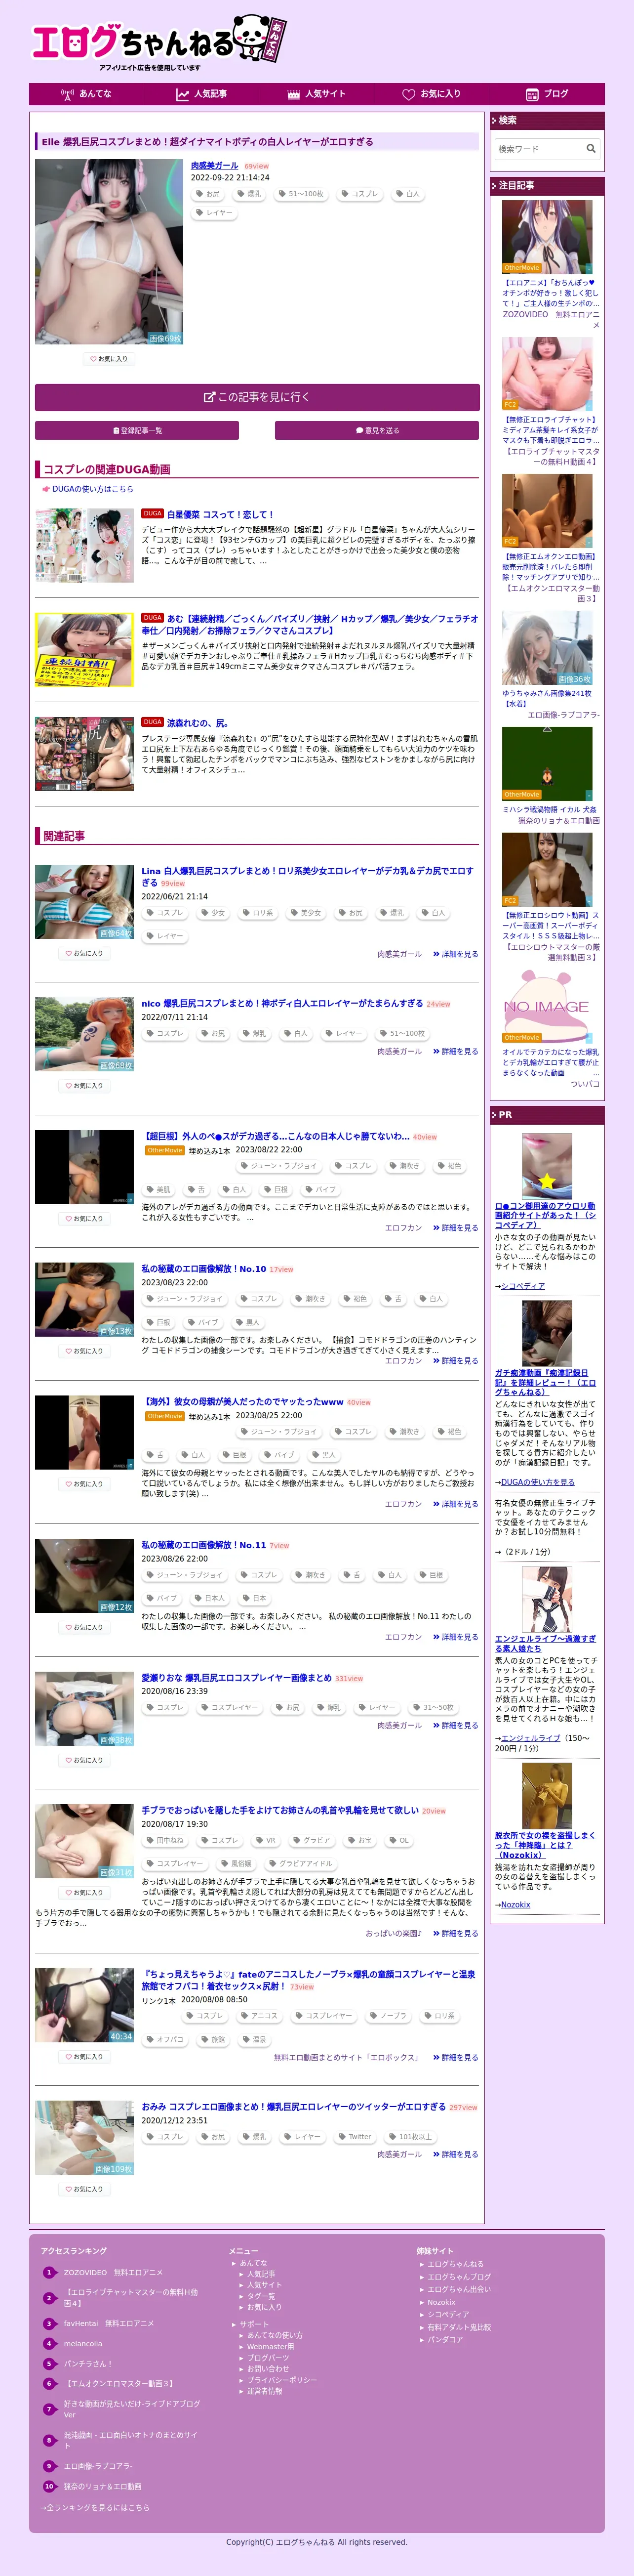Click the chart icon beside 人気記事
Viewport: 634px width, 2576px height.
pyautogui.click(x=182, y=94)
